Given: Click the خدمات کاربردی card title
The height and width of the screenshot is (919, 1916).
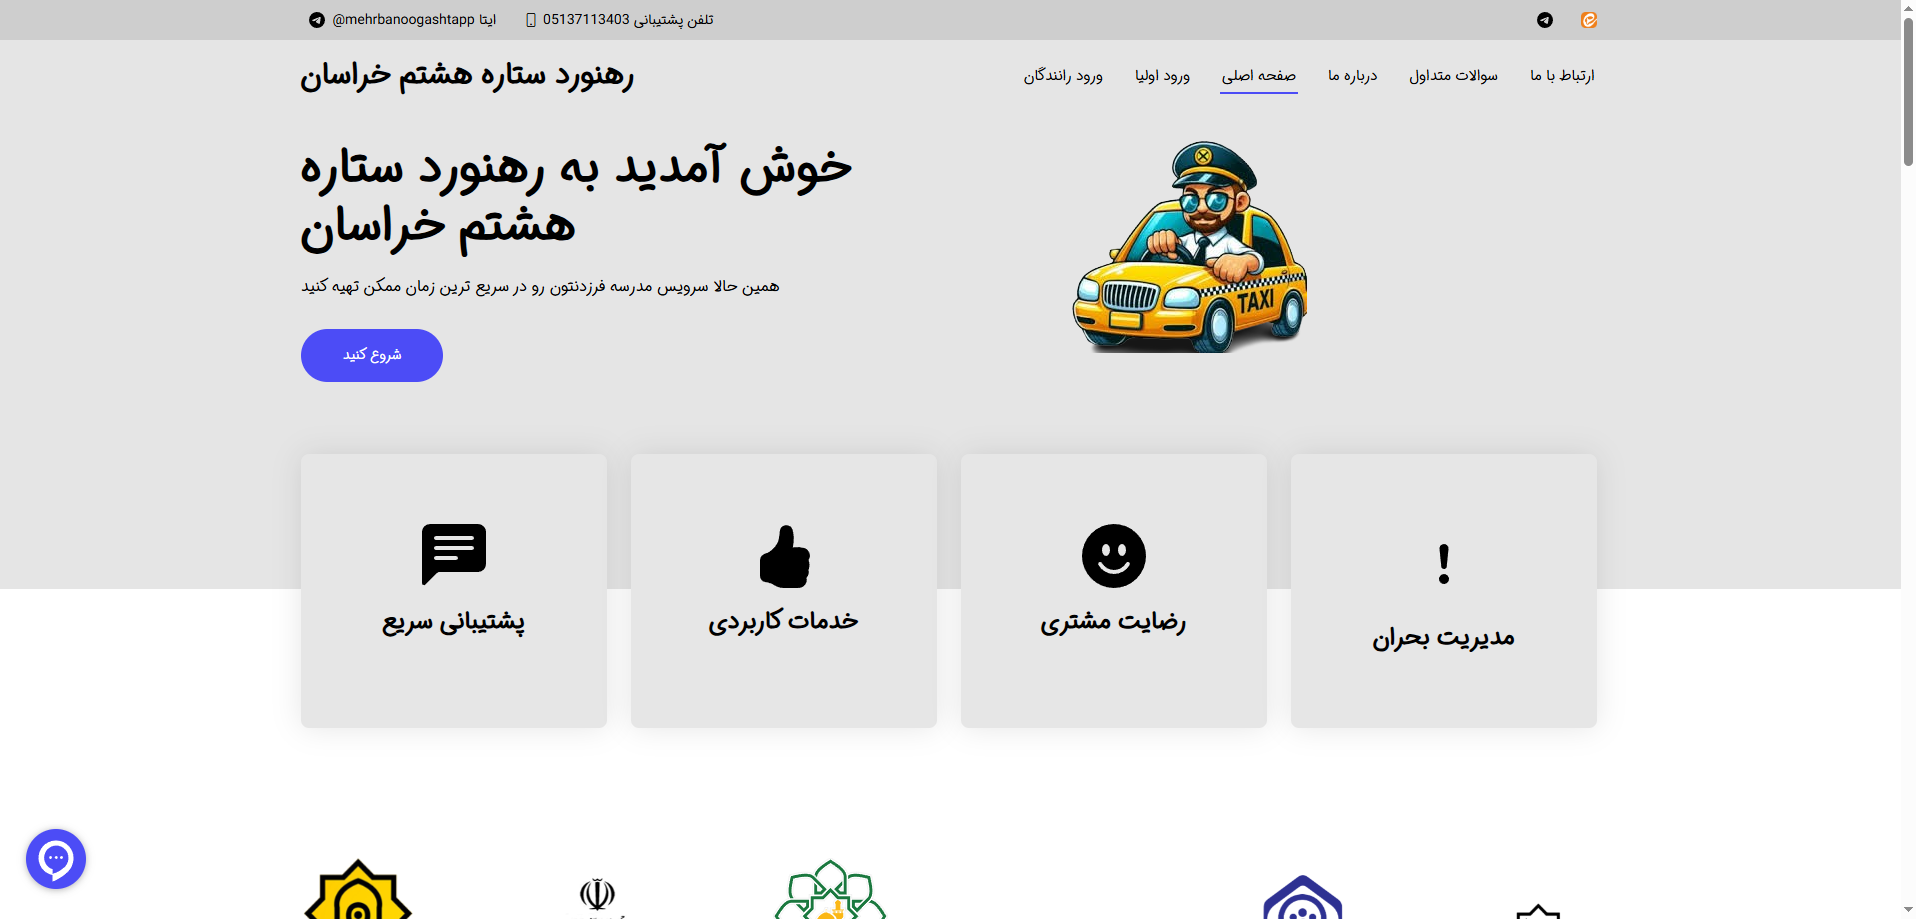Looking at the screenshot, I should pyautogui.click(x=784, y=622).
